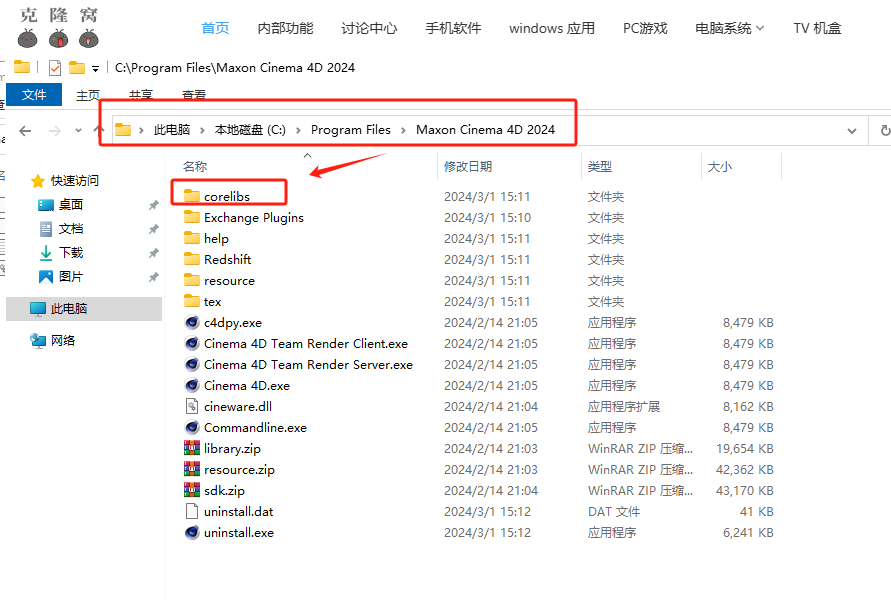This screenshot has width=891, height=606.
Task: Click the c4dpy.exe application icon
Action: pyautogui.click(x=192, y=322)
